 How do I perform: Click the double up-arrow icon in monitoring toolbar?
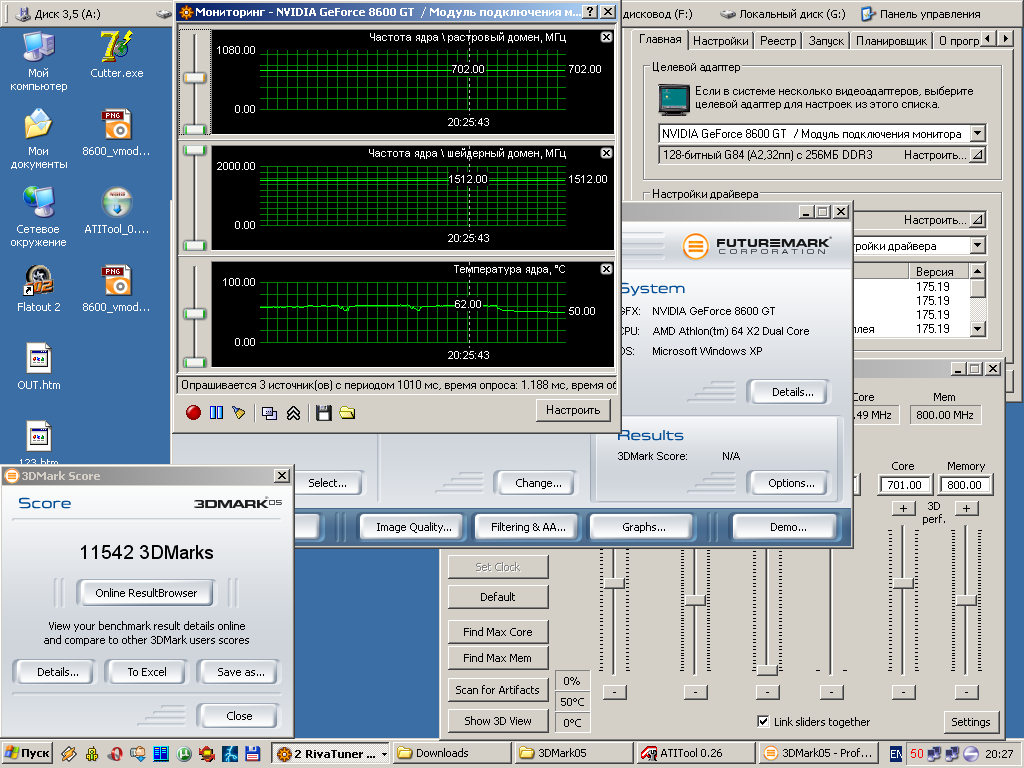tap(293, 413)
